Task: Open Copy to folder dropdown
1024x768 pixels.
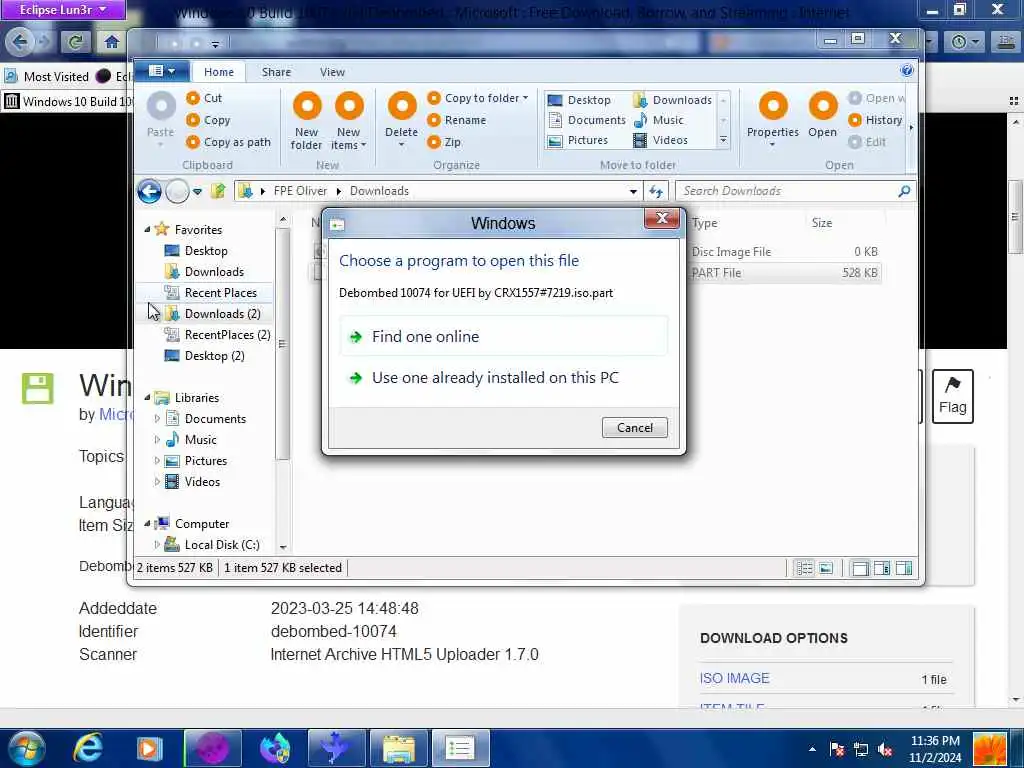Action: 478,98
